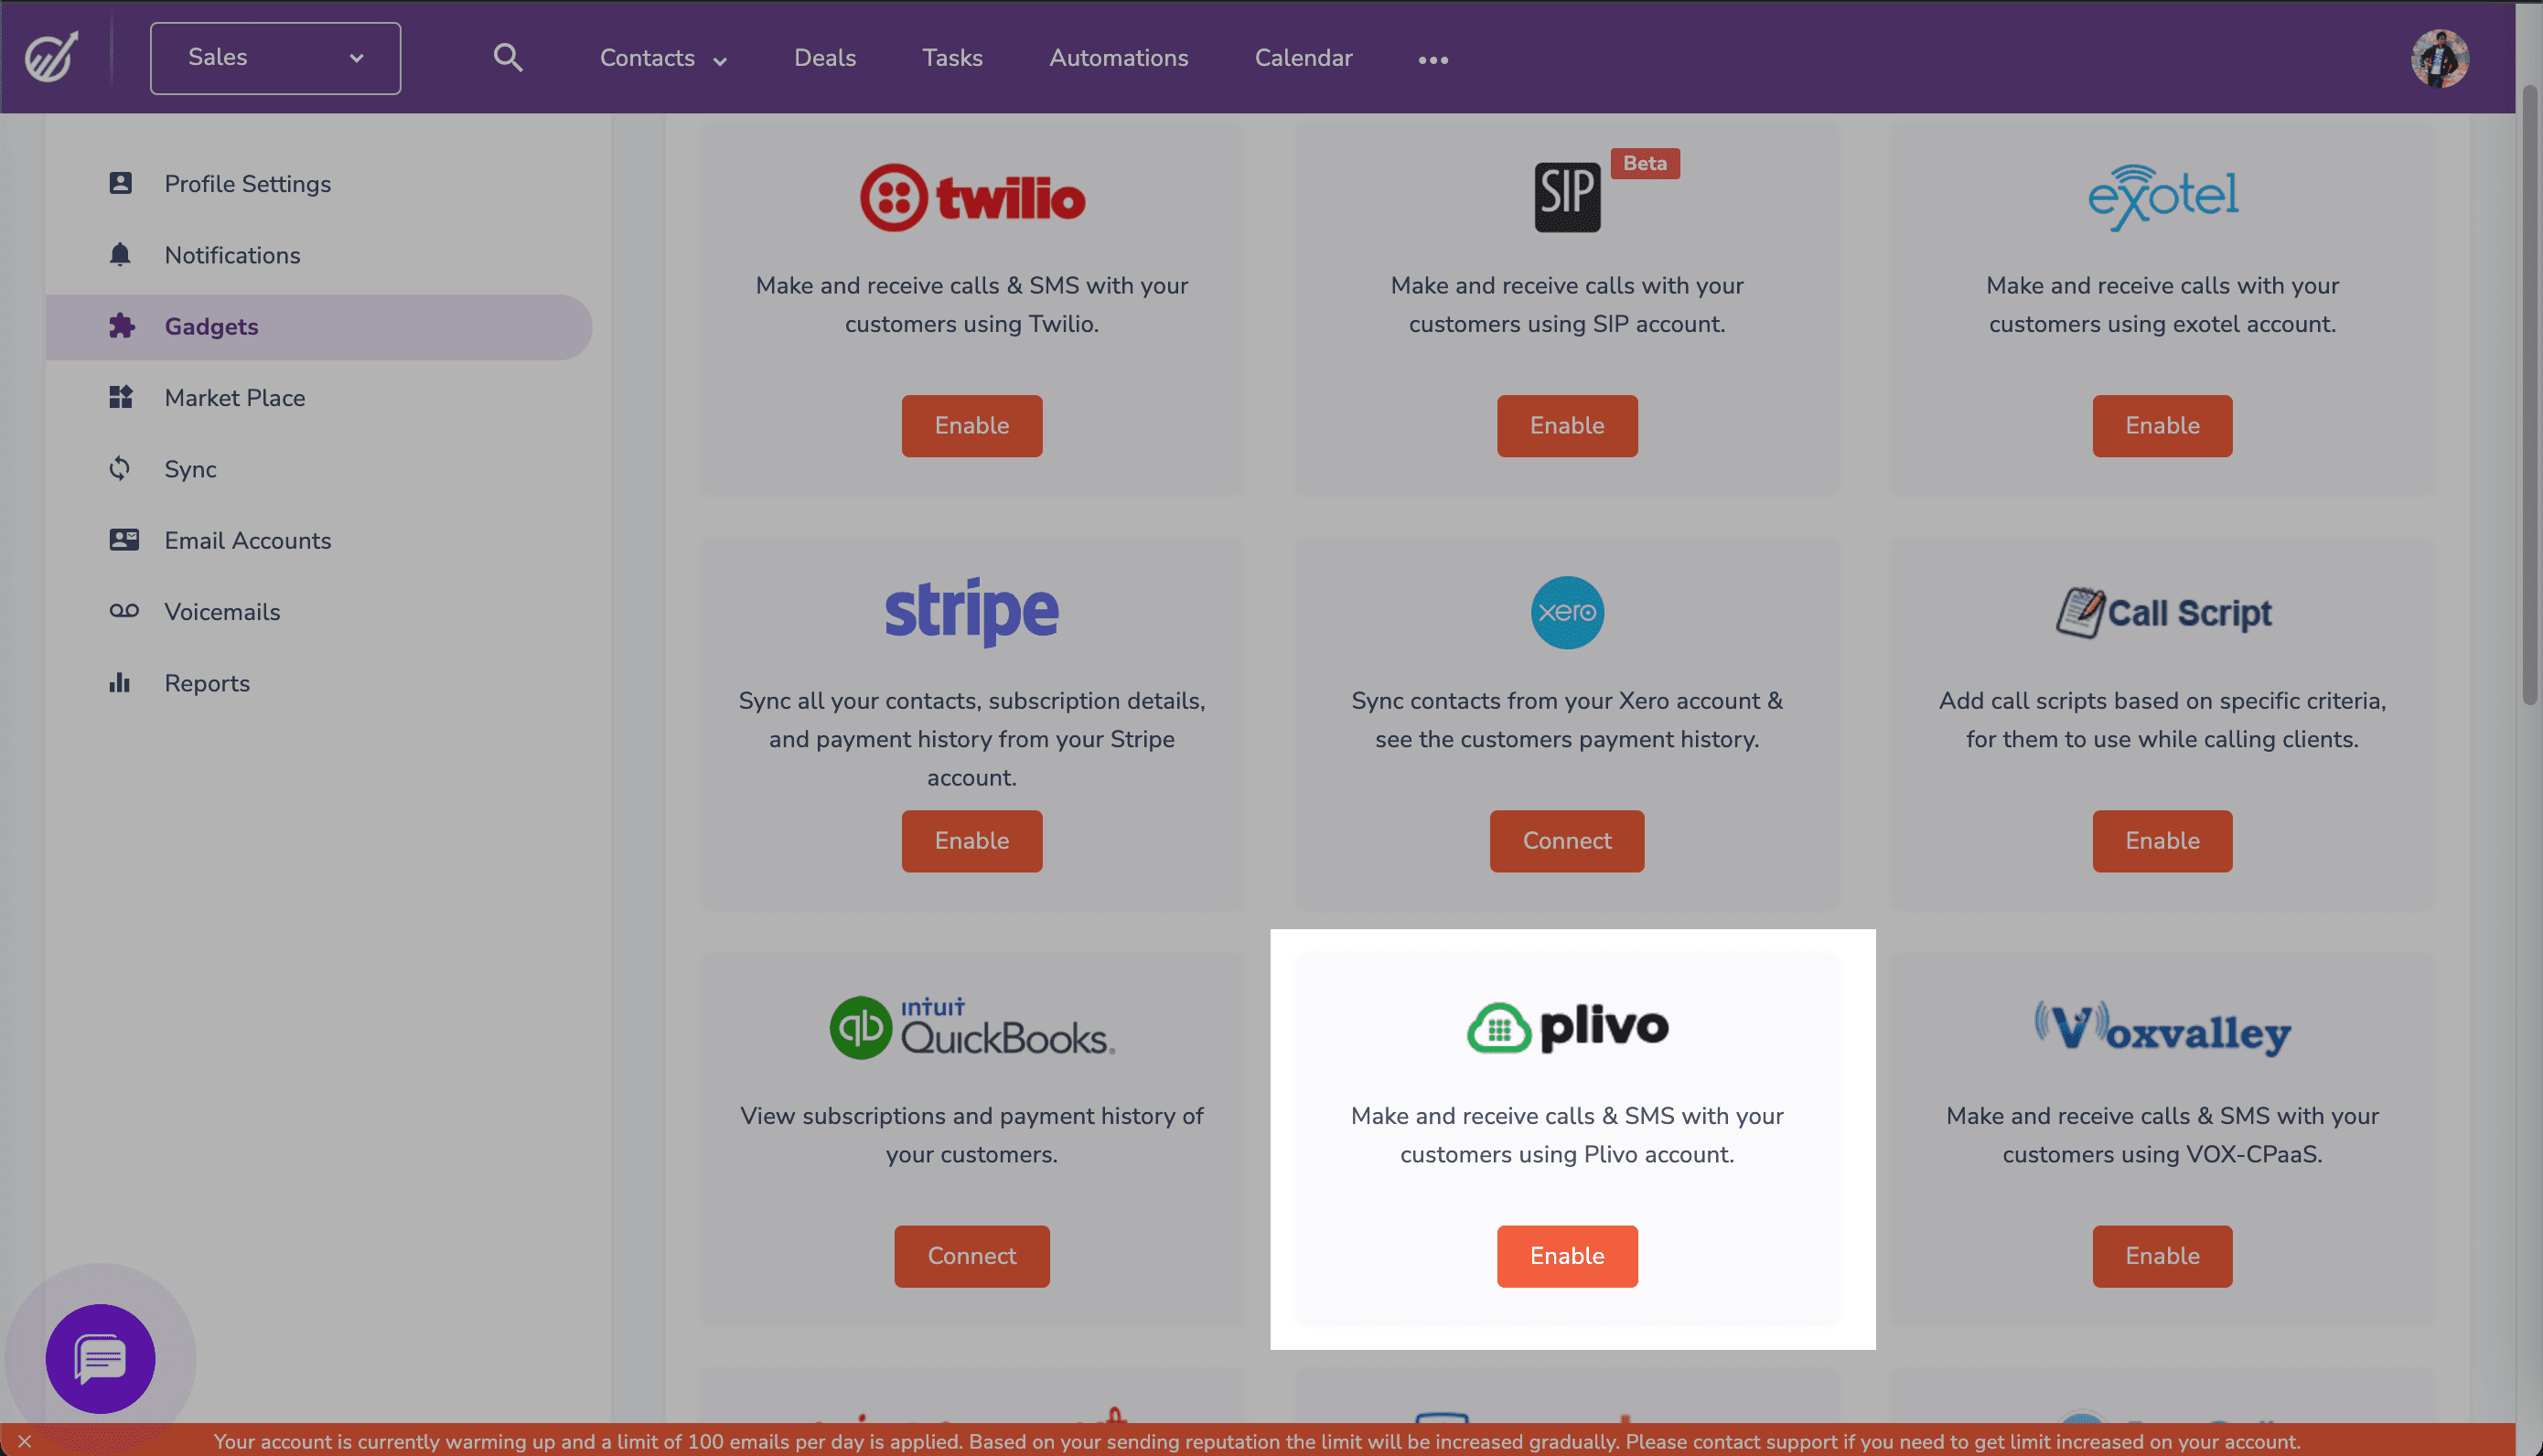2543x1456 pixels.
Task: Click the Gadgets sidebar icon
Action: [123, 325]
